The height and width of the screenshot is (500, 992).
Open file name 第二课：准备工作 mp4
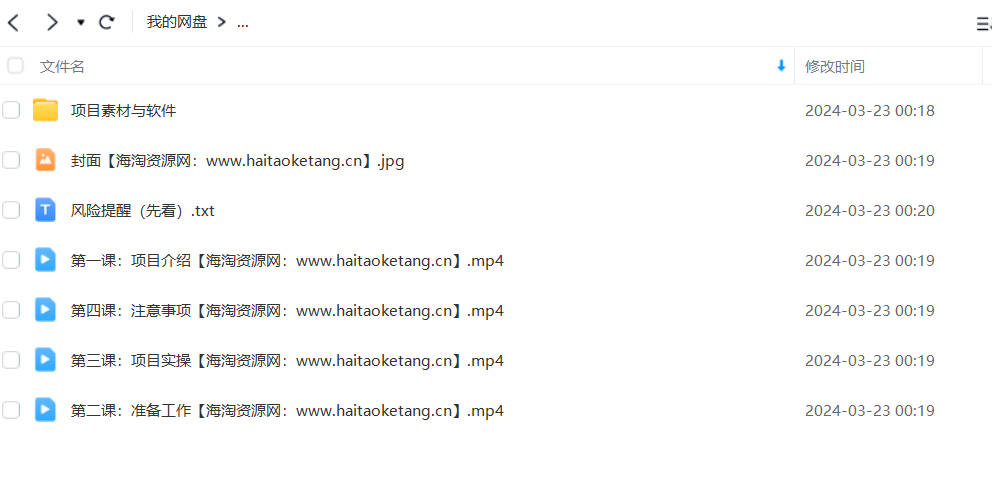pyautogui.click(x=287, y=411)
